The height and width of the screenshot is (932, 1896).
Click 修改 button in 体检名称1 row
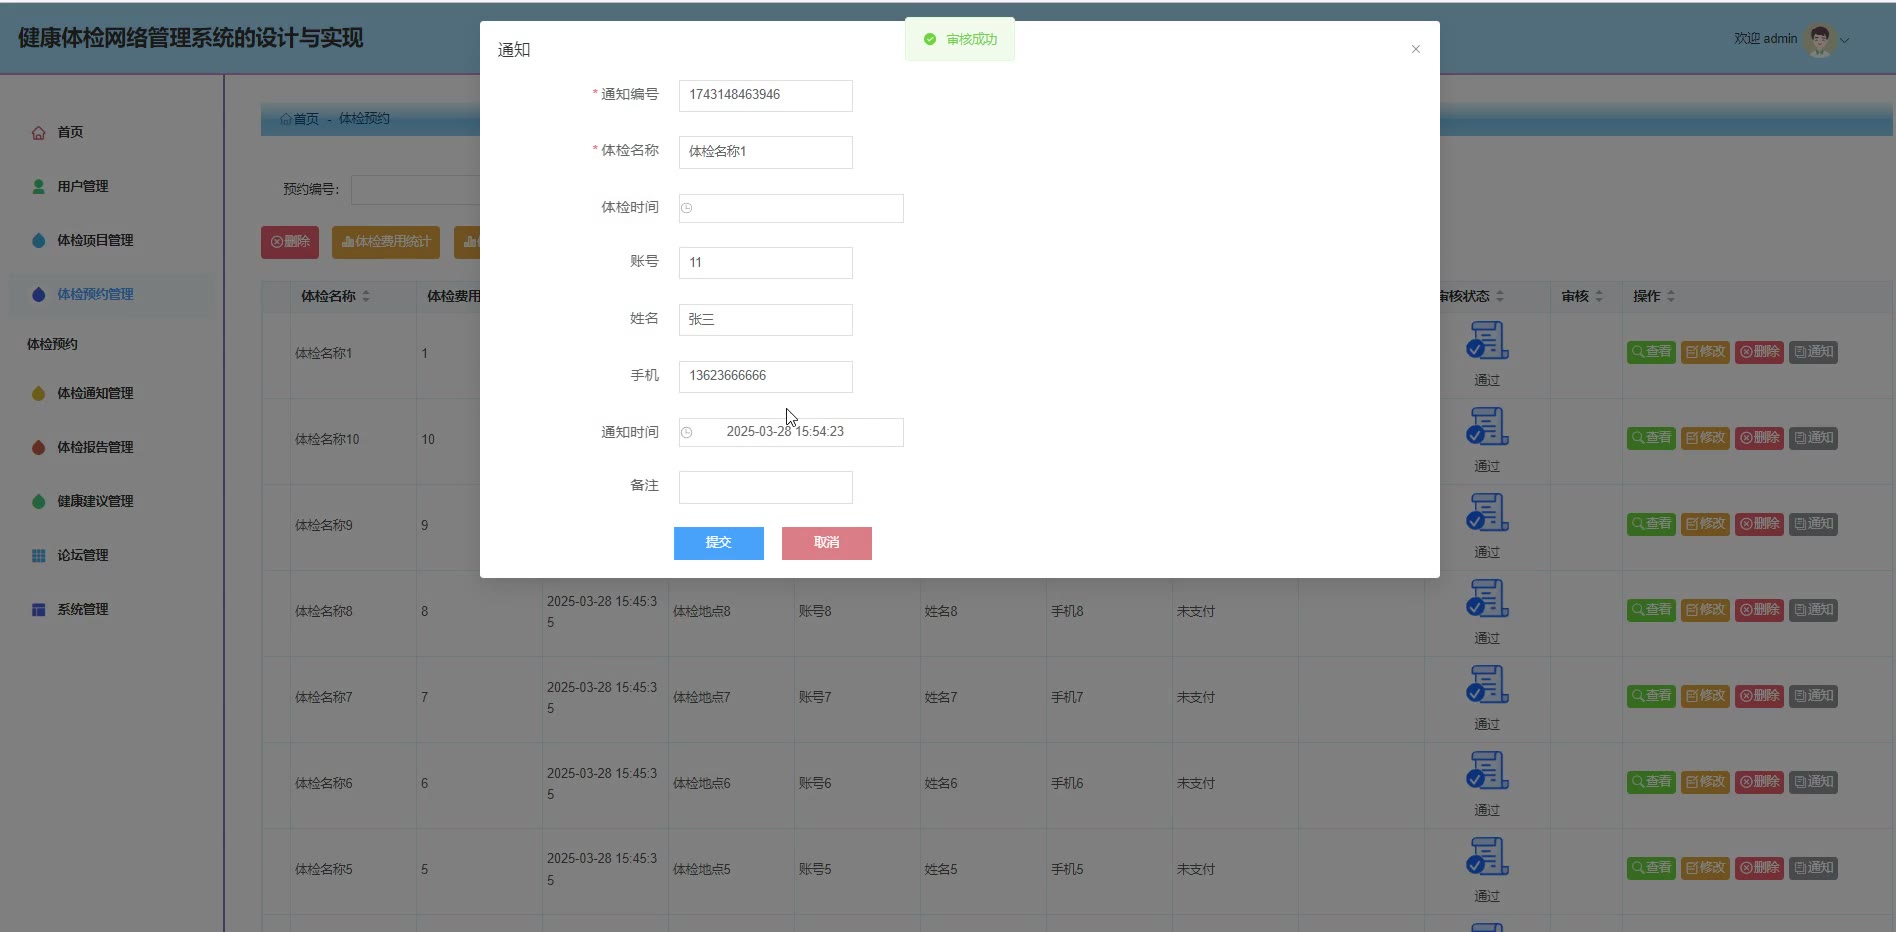[1705, 352]
